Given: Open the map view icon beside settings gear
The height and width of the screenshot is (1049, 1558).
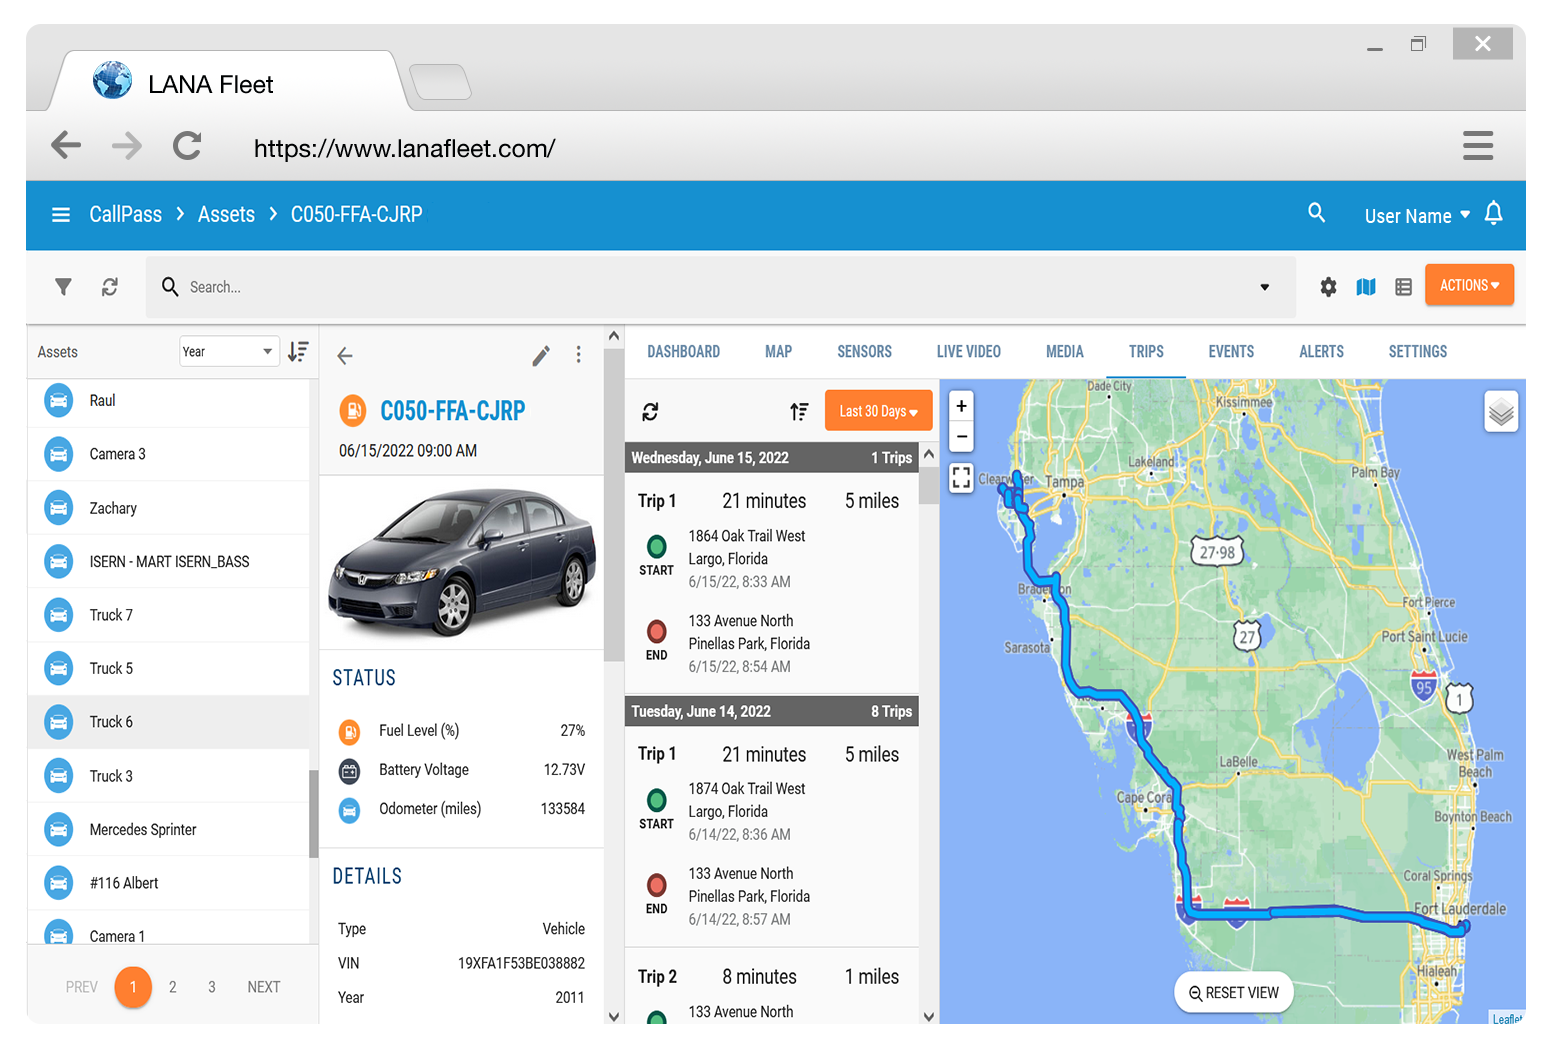Looking at the screenshot, I should coord(1366,287).
